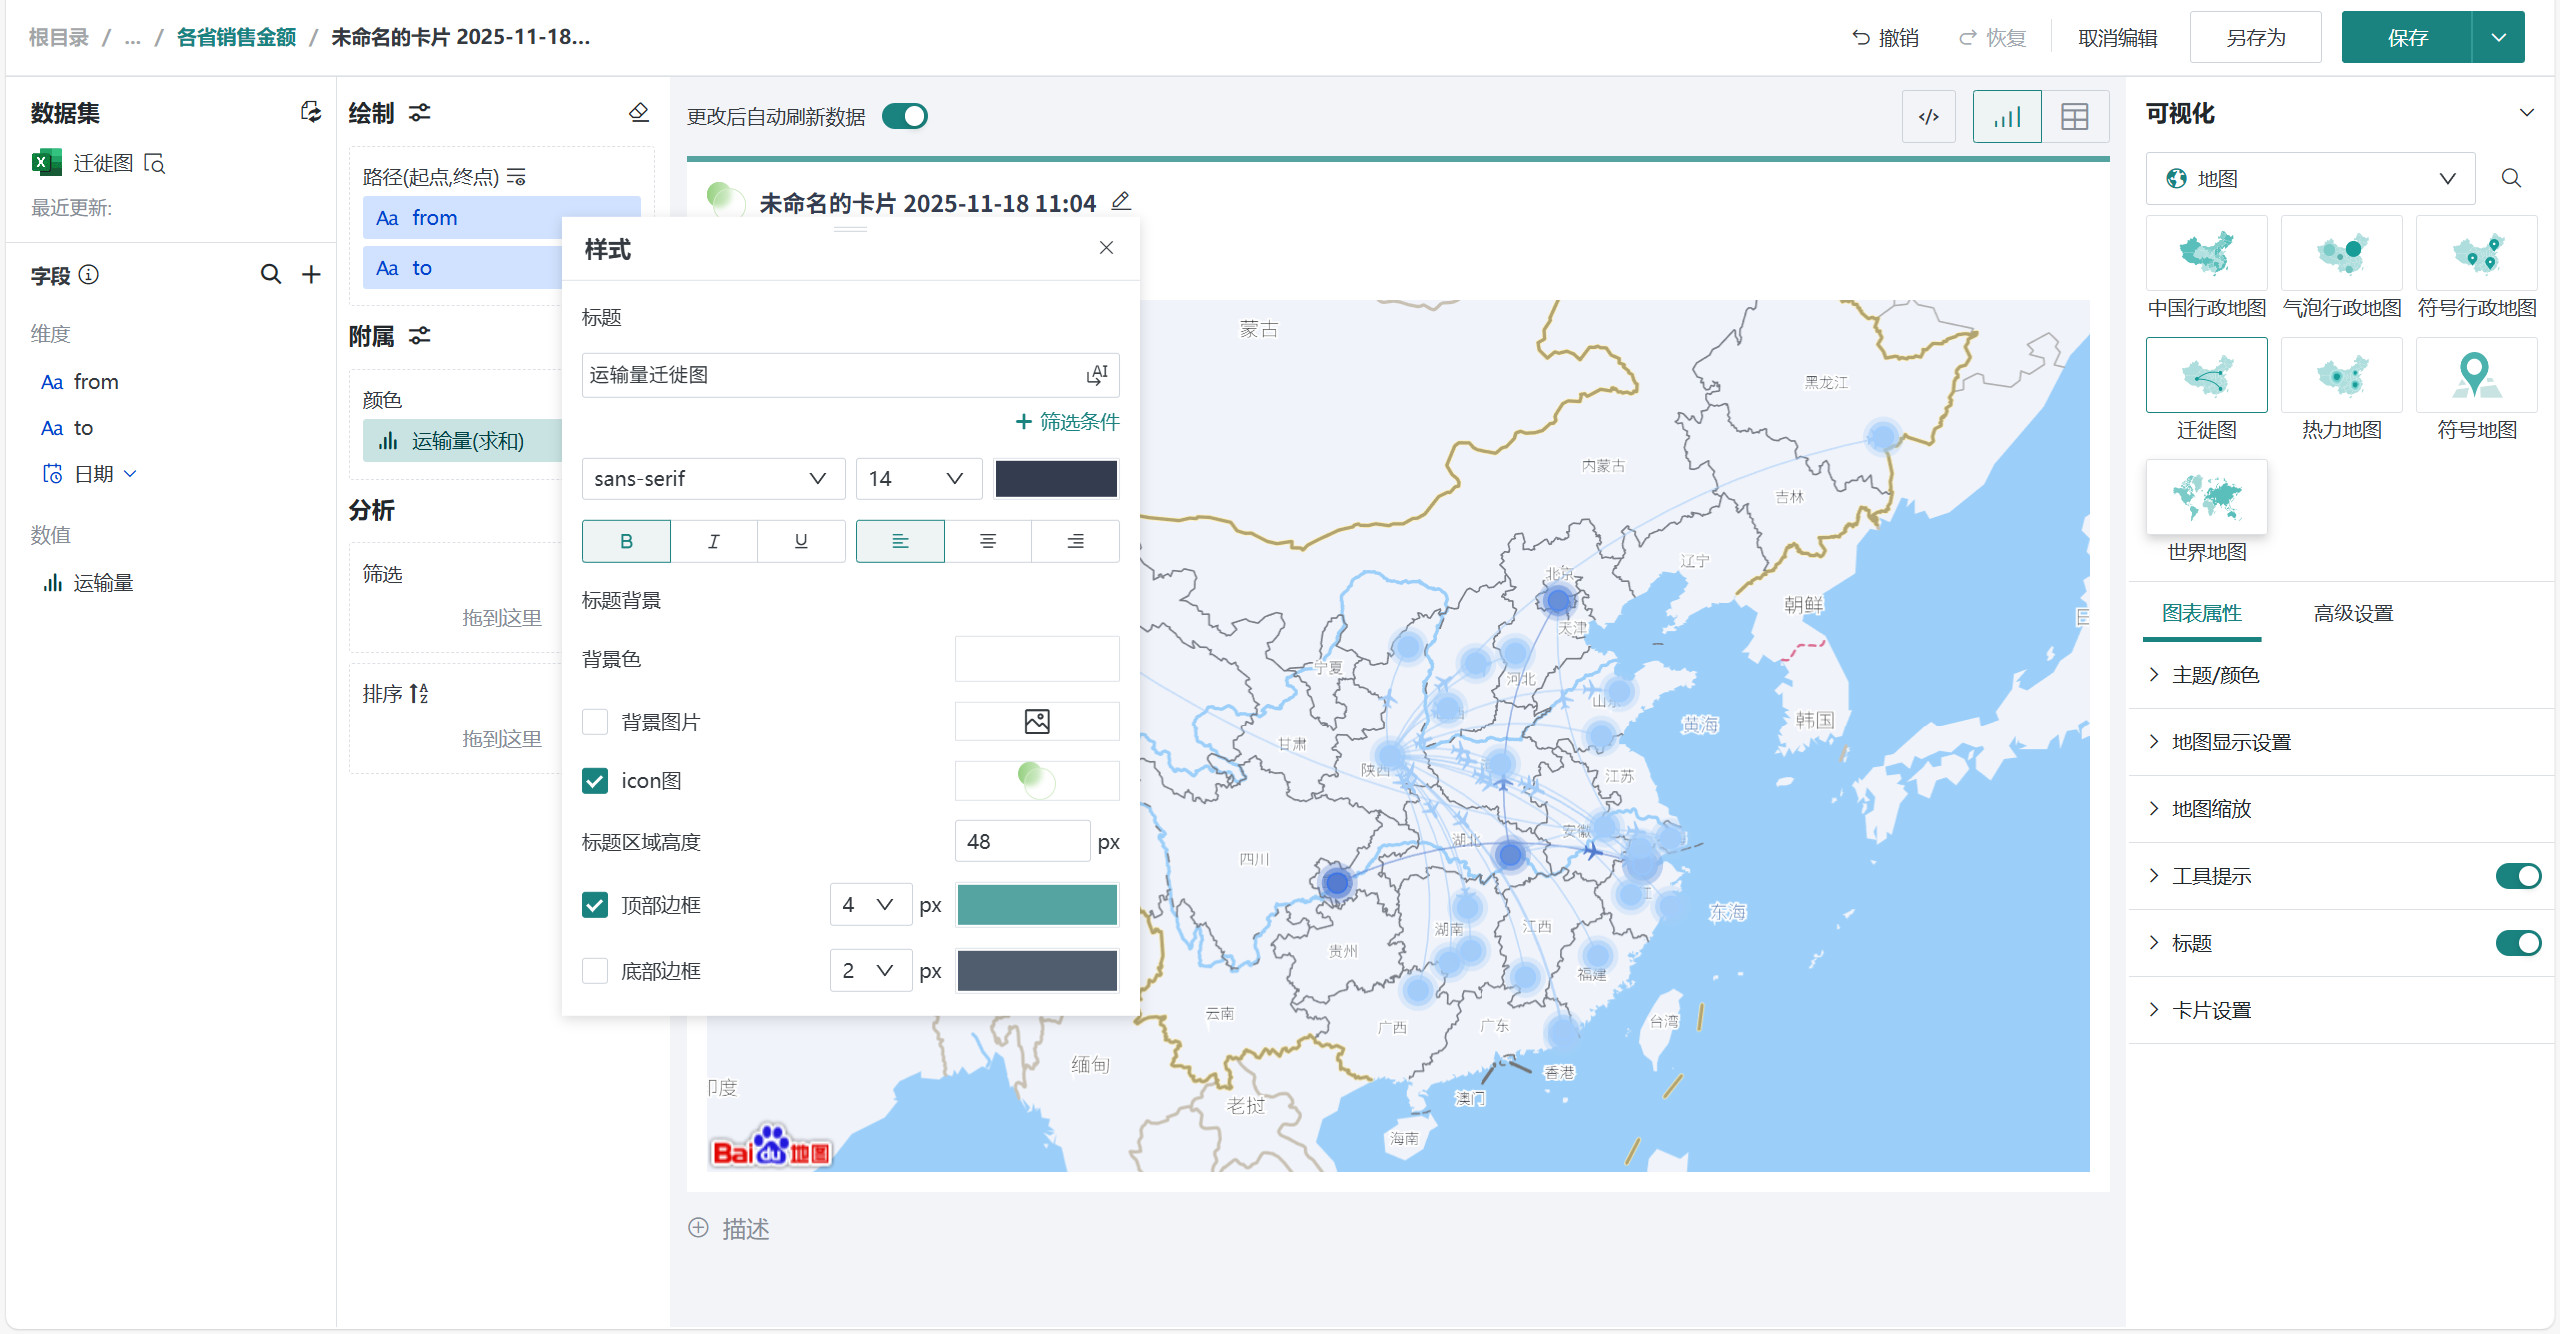Center-align the title text

click(987, 541)
